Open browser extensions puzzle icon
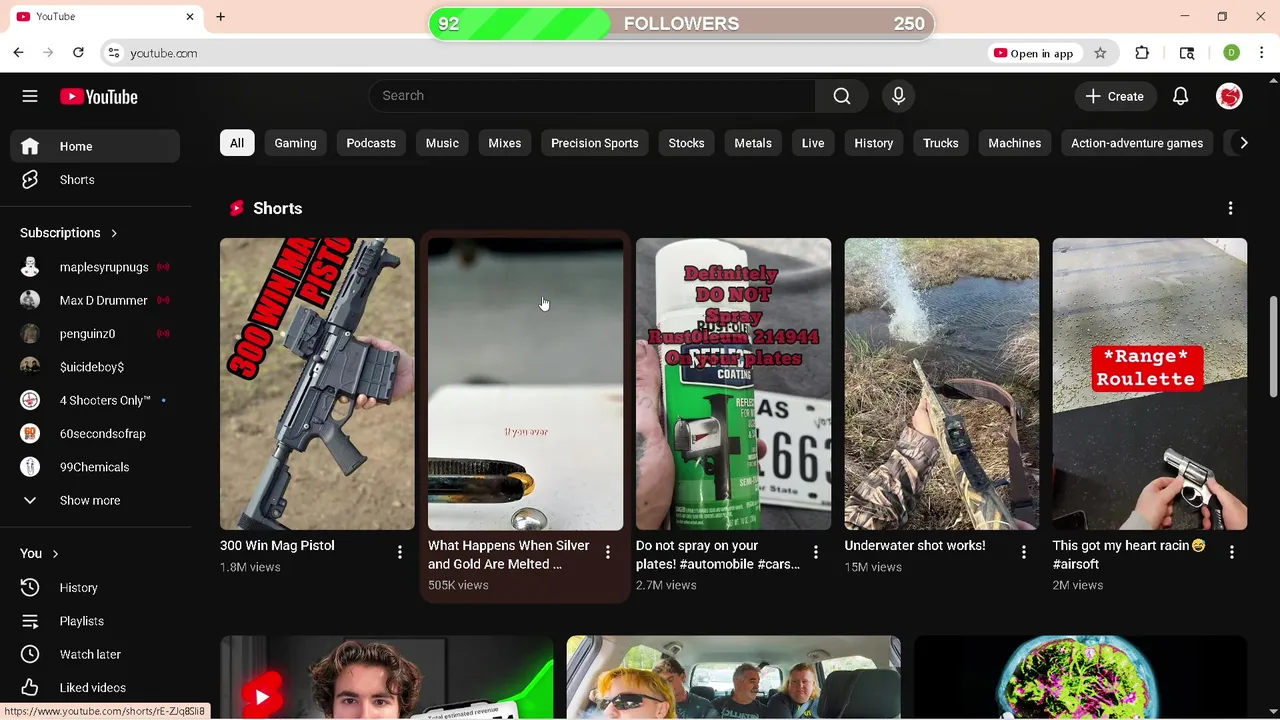This screenshot has height=720, width=1280. (1142, 53)
